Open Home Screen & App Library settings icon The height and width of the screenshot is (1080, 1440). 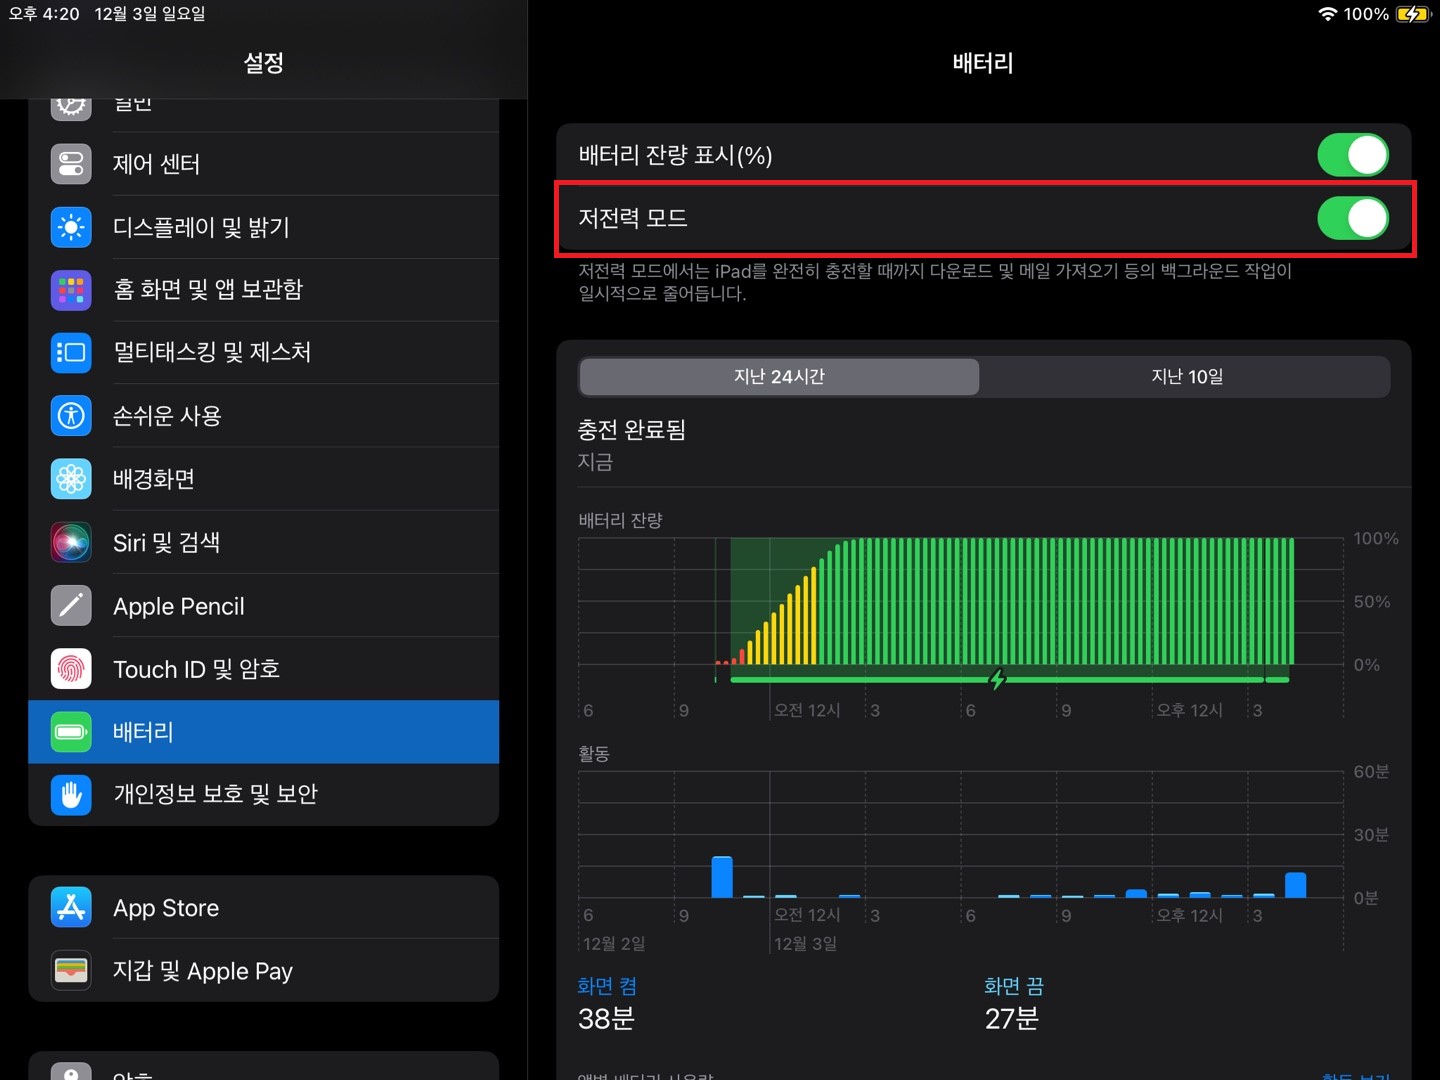70,290
